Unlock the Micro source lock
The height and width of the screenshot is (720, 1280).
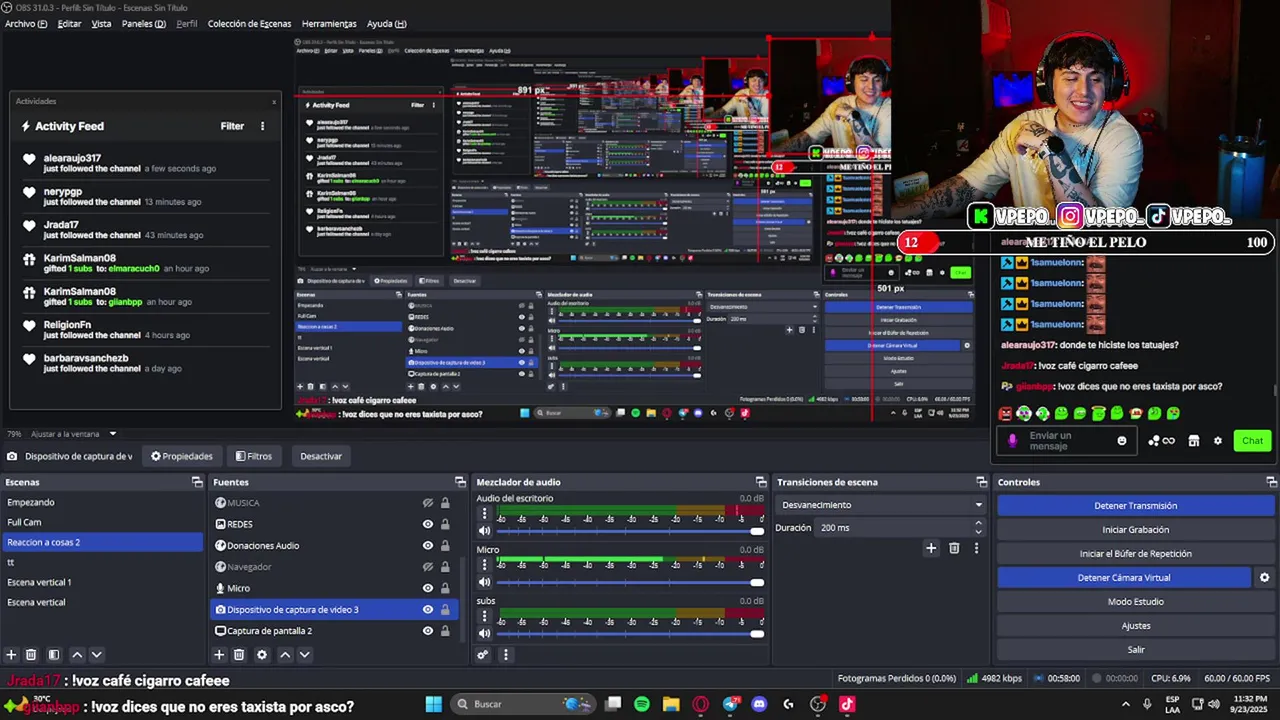pos(445,588)
